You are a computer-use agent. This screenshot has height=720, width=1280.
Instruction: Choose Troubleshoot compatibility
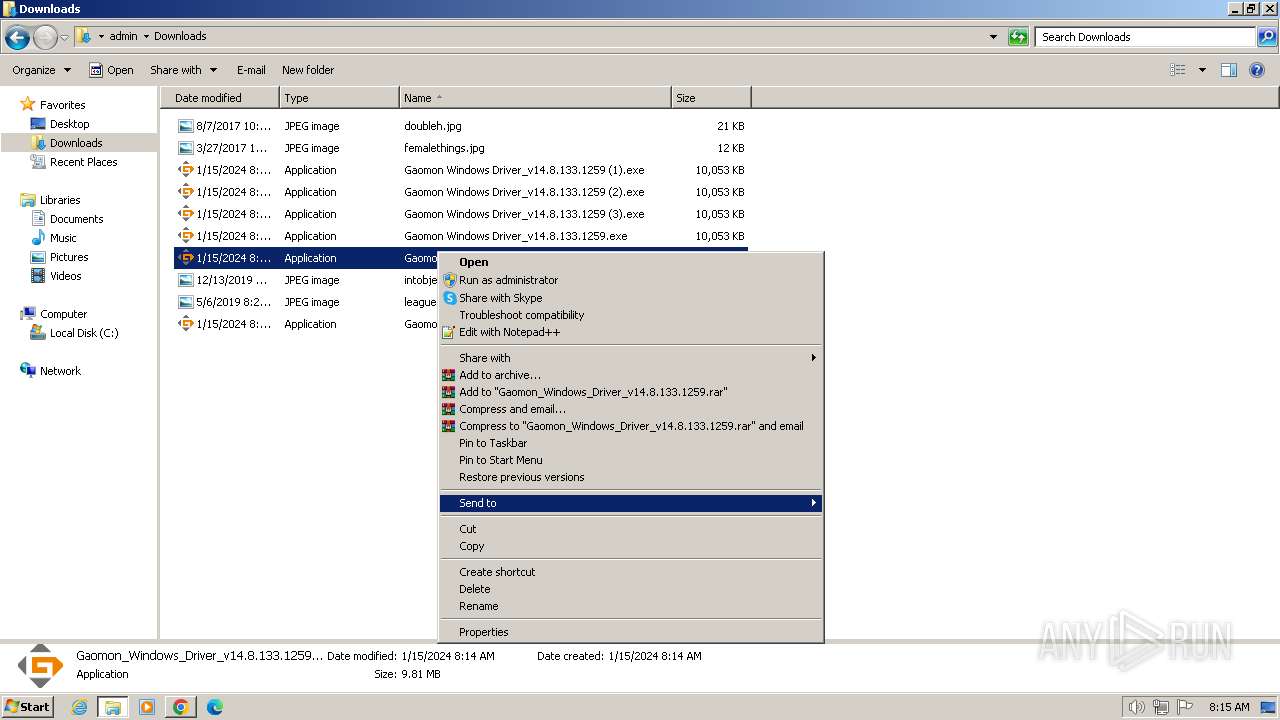630,315
